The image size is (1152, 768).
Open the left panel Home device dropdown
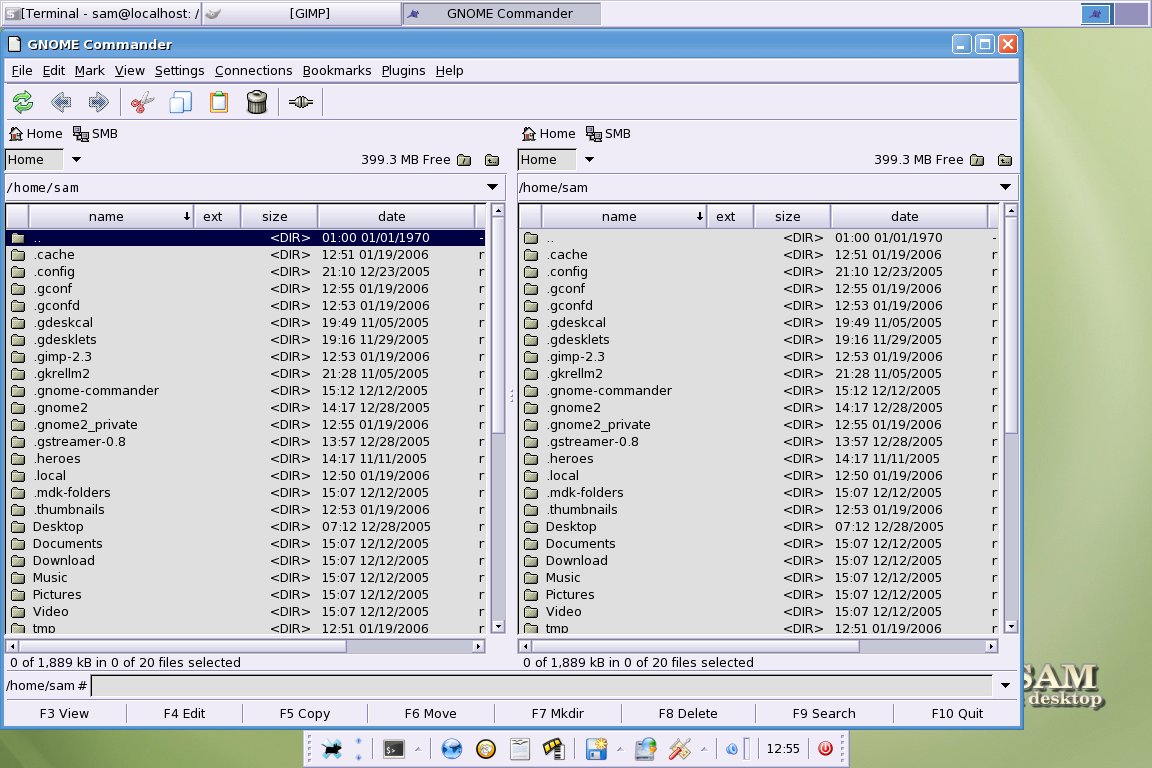(76, 159)
